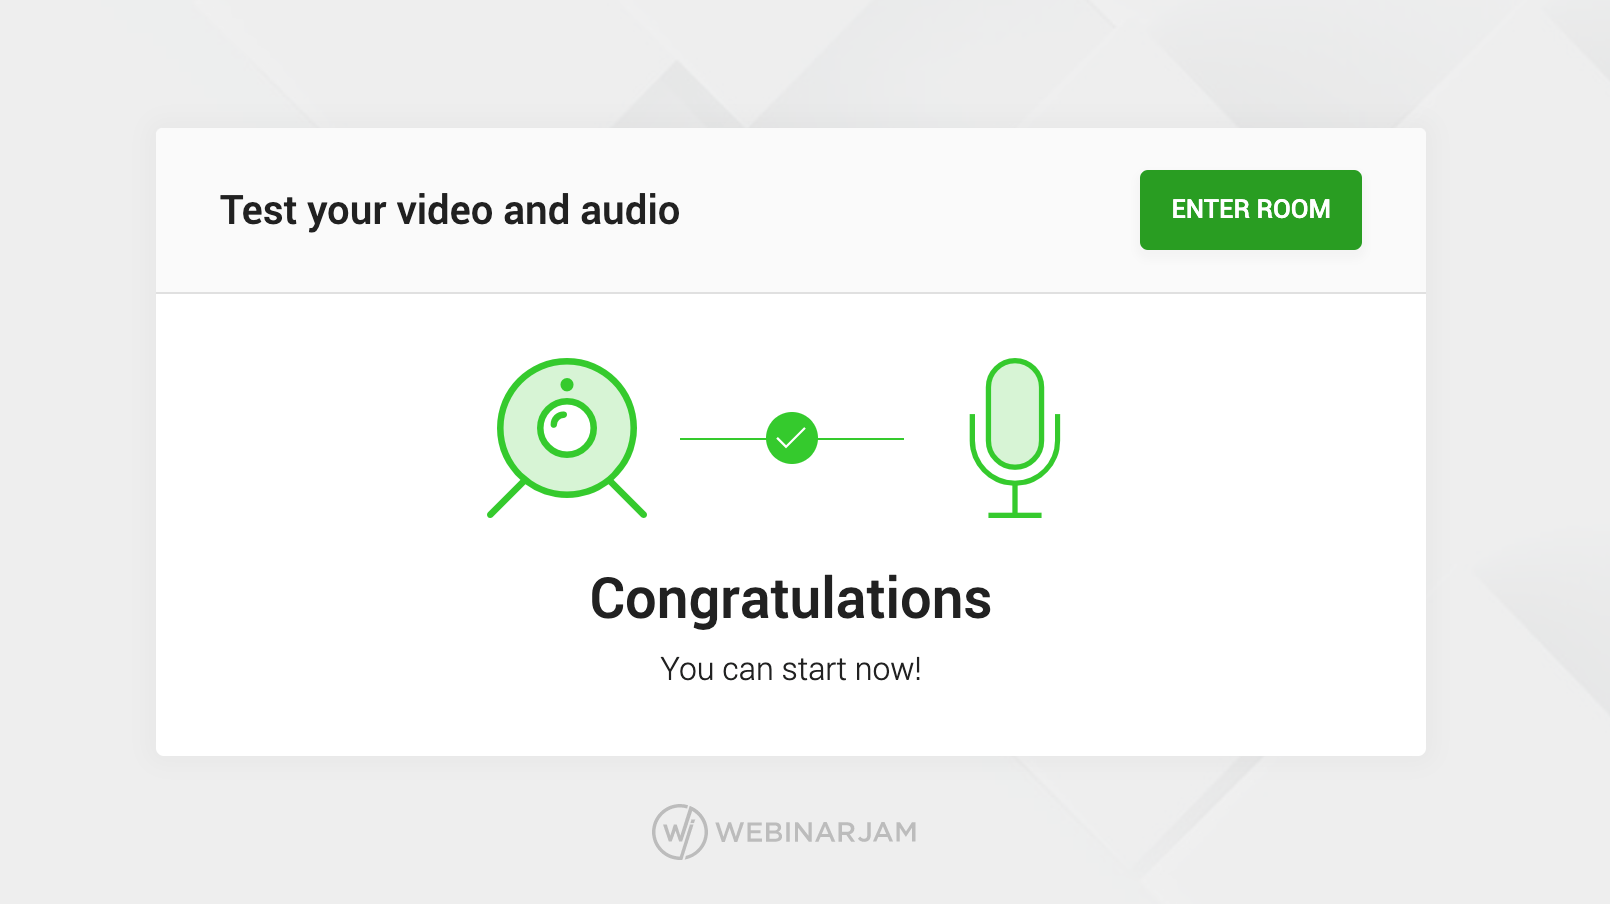Select the green webcam icon

click(x=567, y=437)
